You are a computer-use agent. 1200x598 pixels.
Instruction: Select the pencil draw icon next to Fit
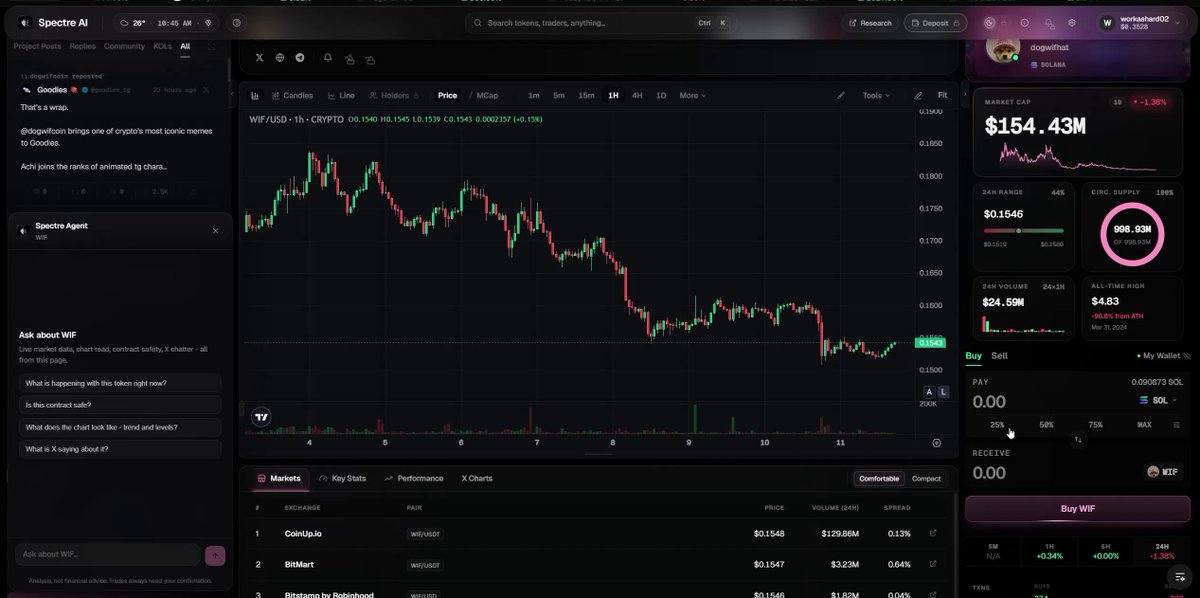[x=918, y=96]
